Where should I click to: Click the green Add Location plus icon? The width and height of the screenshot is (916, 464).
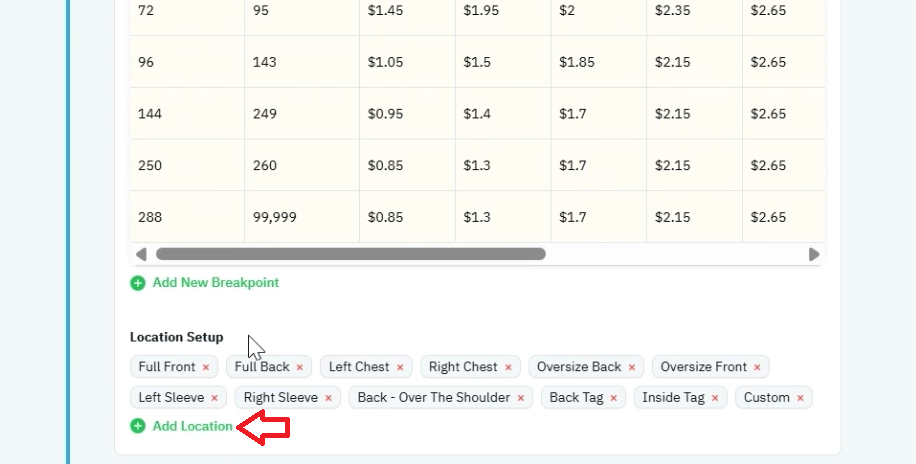click(138, 426)
